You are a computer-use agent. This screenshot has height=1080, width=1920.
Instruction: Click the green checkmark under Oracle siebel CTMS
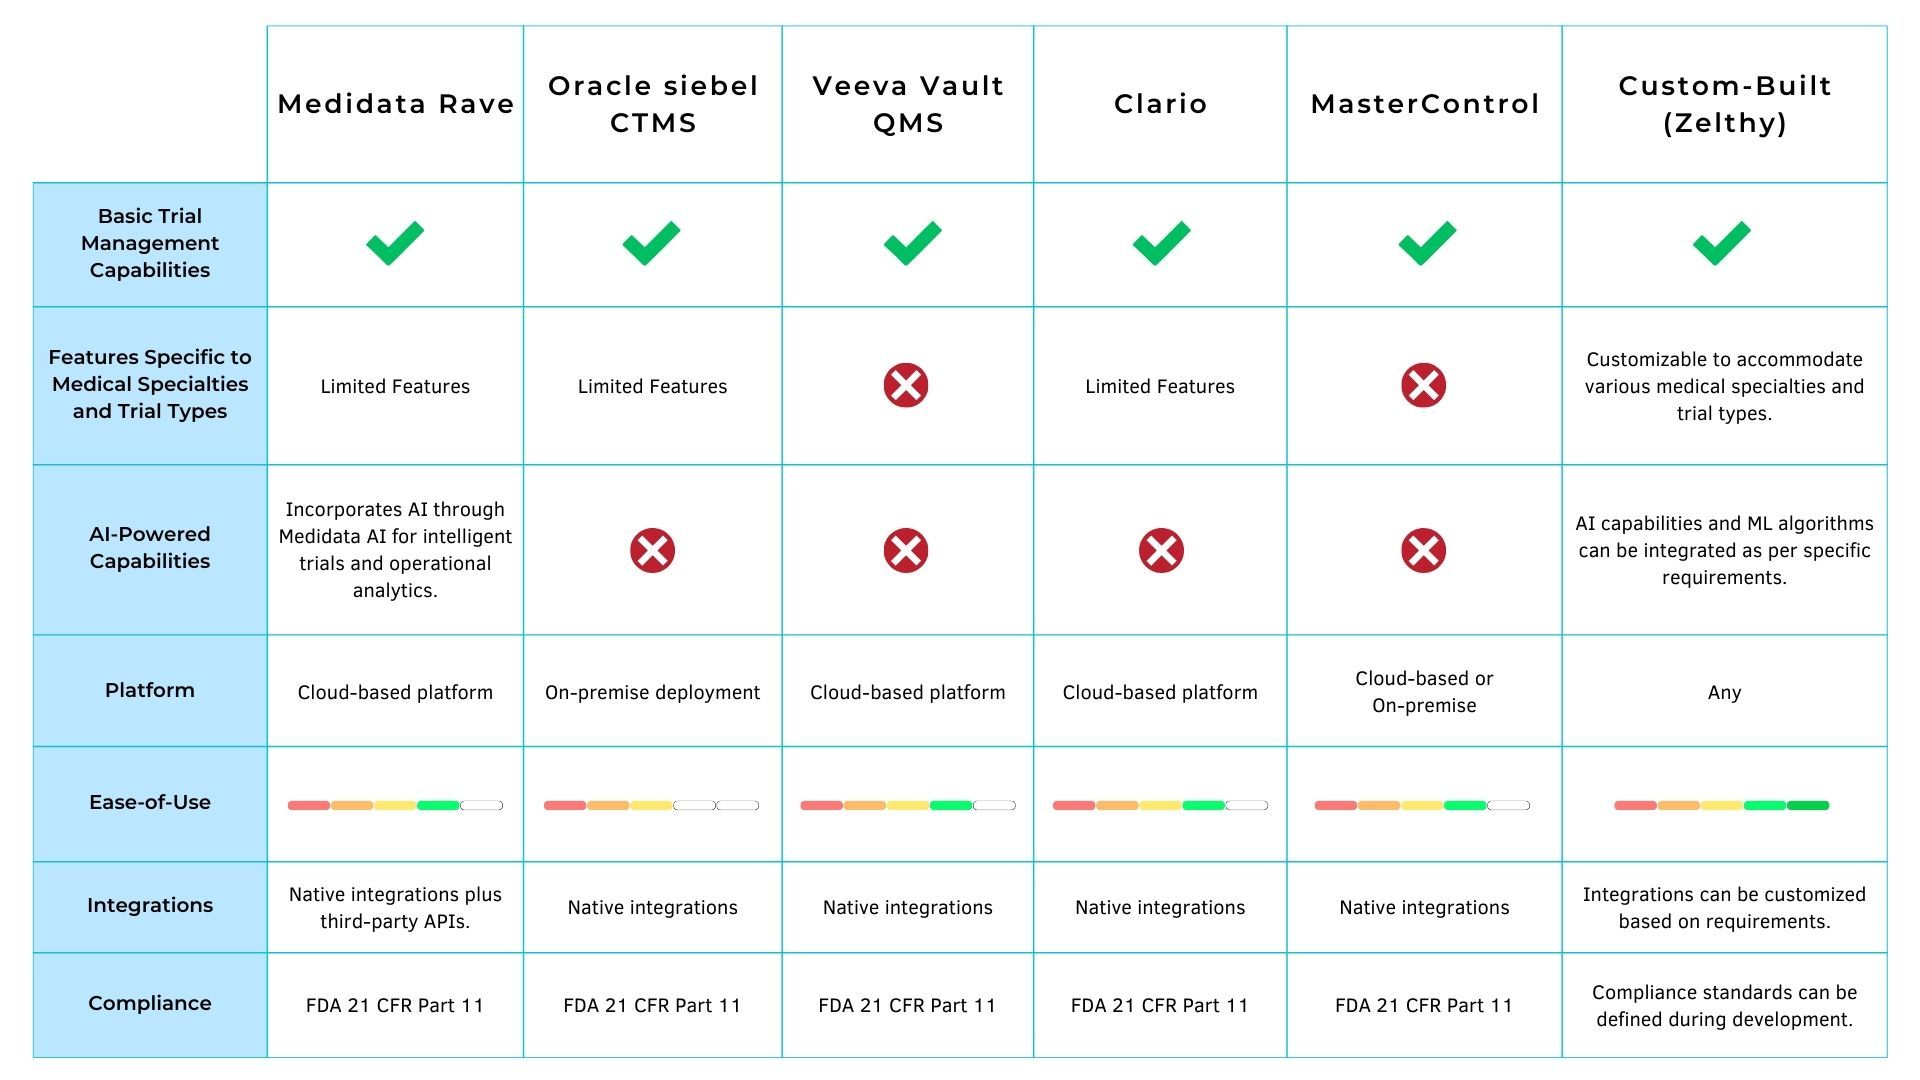(x=651, y=243)
